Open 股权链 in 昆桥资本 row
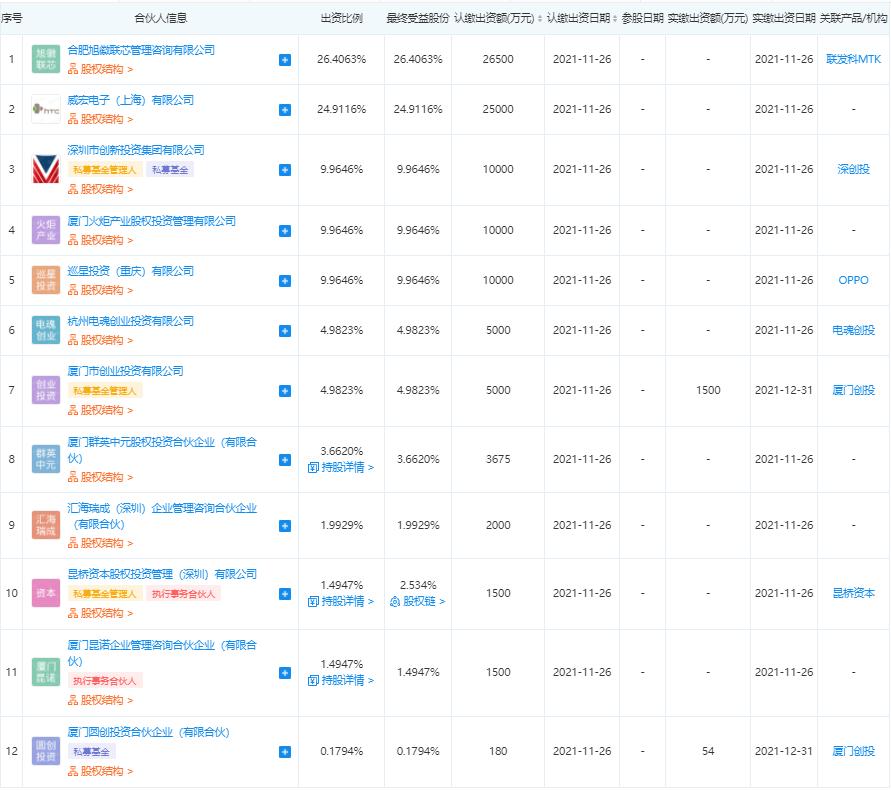 point(417,601)
